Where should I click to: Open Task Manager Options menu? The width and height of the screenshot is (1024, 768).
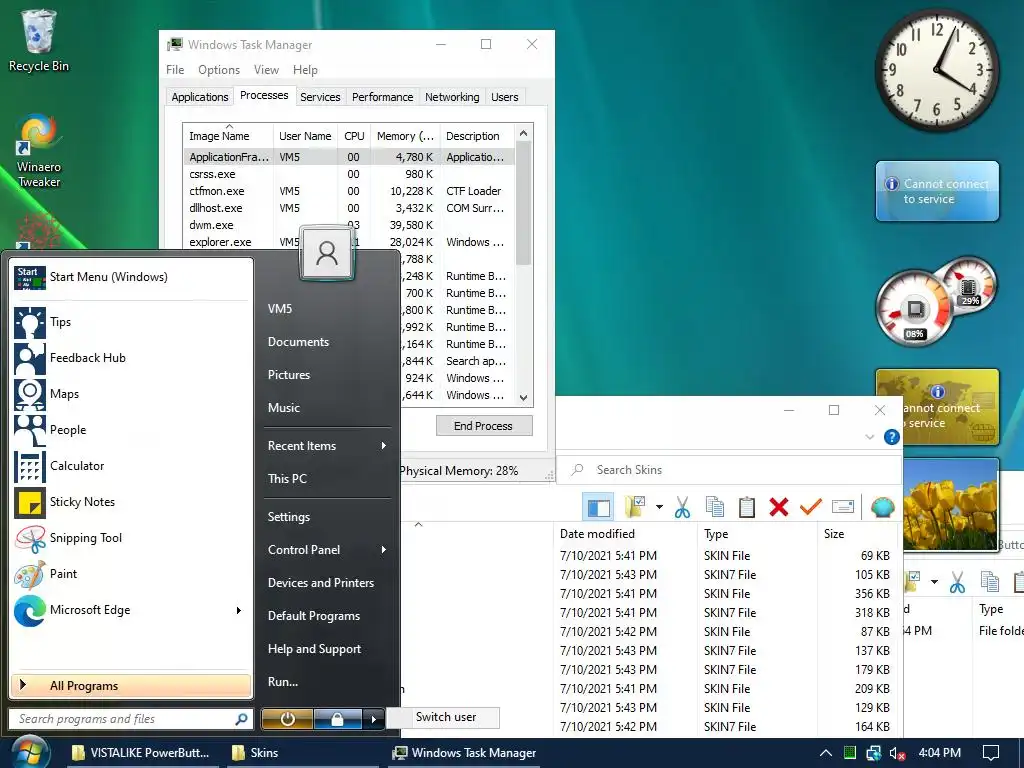(219, 70)
